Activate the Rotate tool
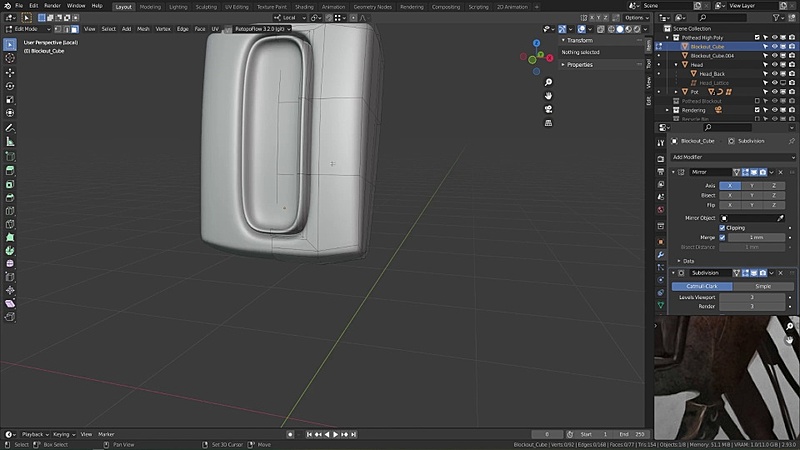 pyautogui.click(x=10, y=86)
